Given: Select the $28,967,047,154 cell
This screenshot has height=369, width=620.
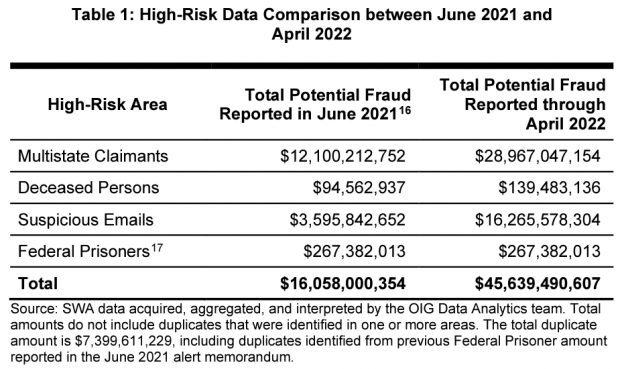Looking at the screenshot, I should click(x=538, y=156).
